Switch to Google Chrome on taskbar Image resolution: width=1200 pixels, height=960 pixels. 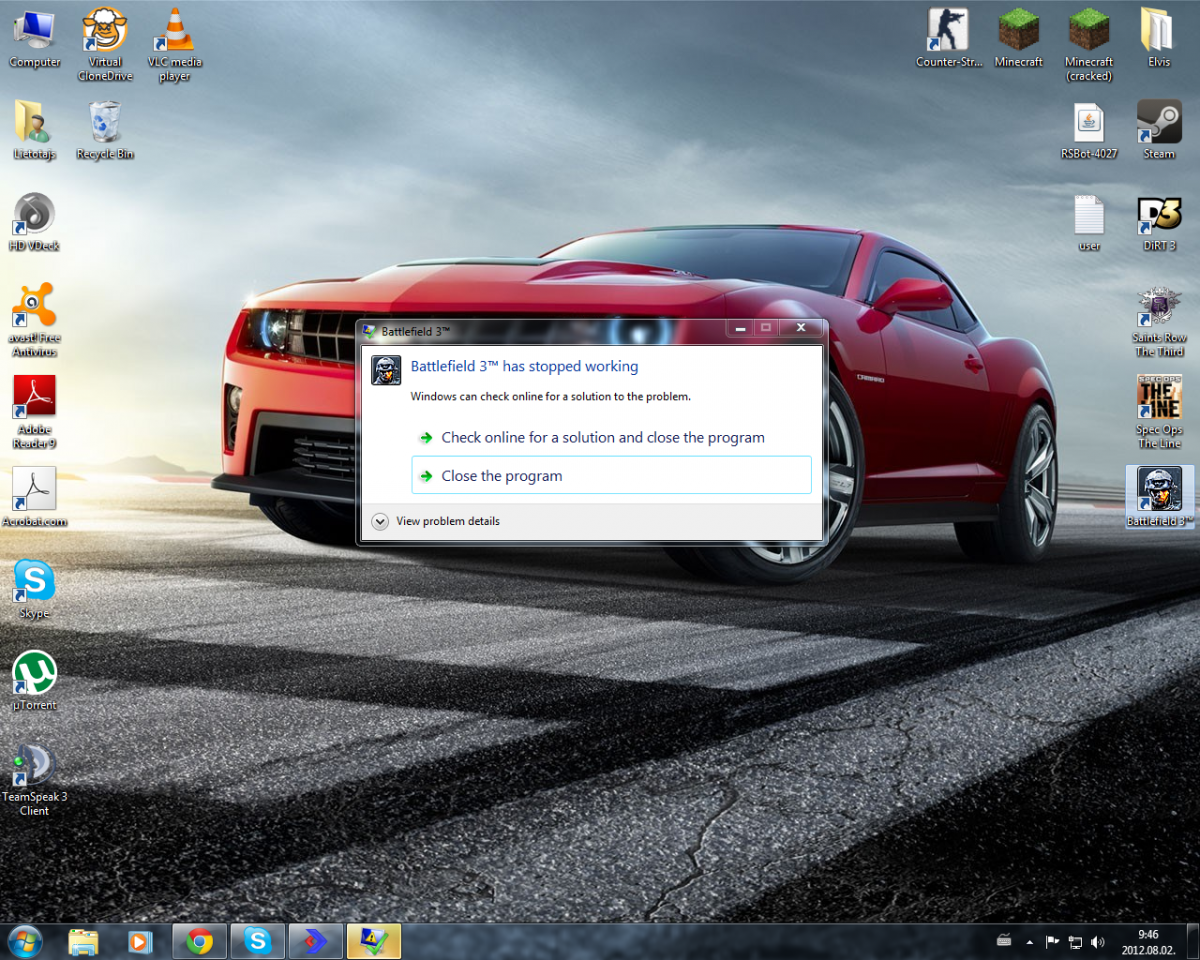(x=199, y=941)
